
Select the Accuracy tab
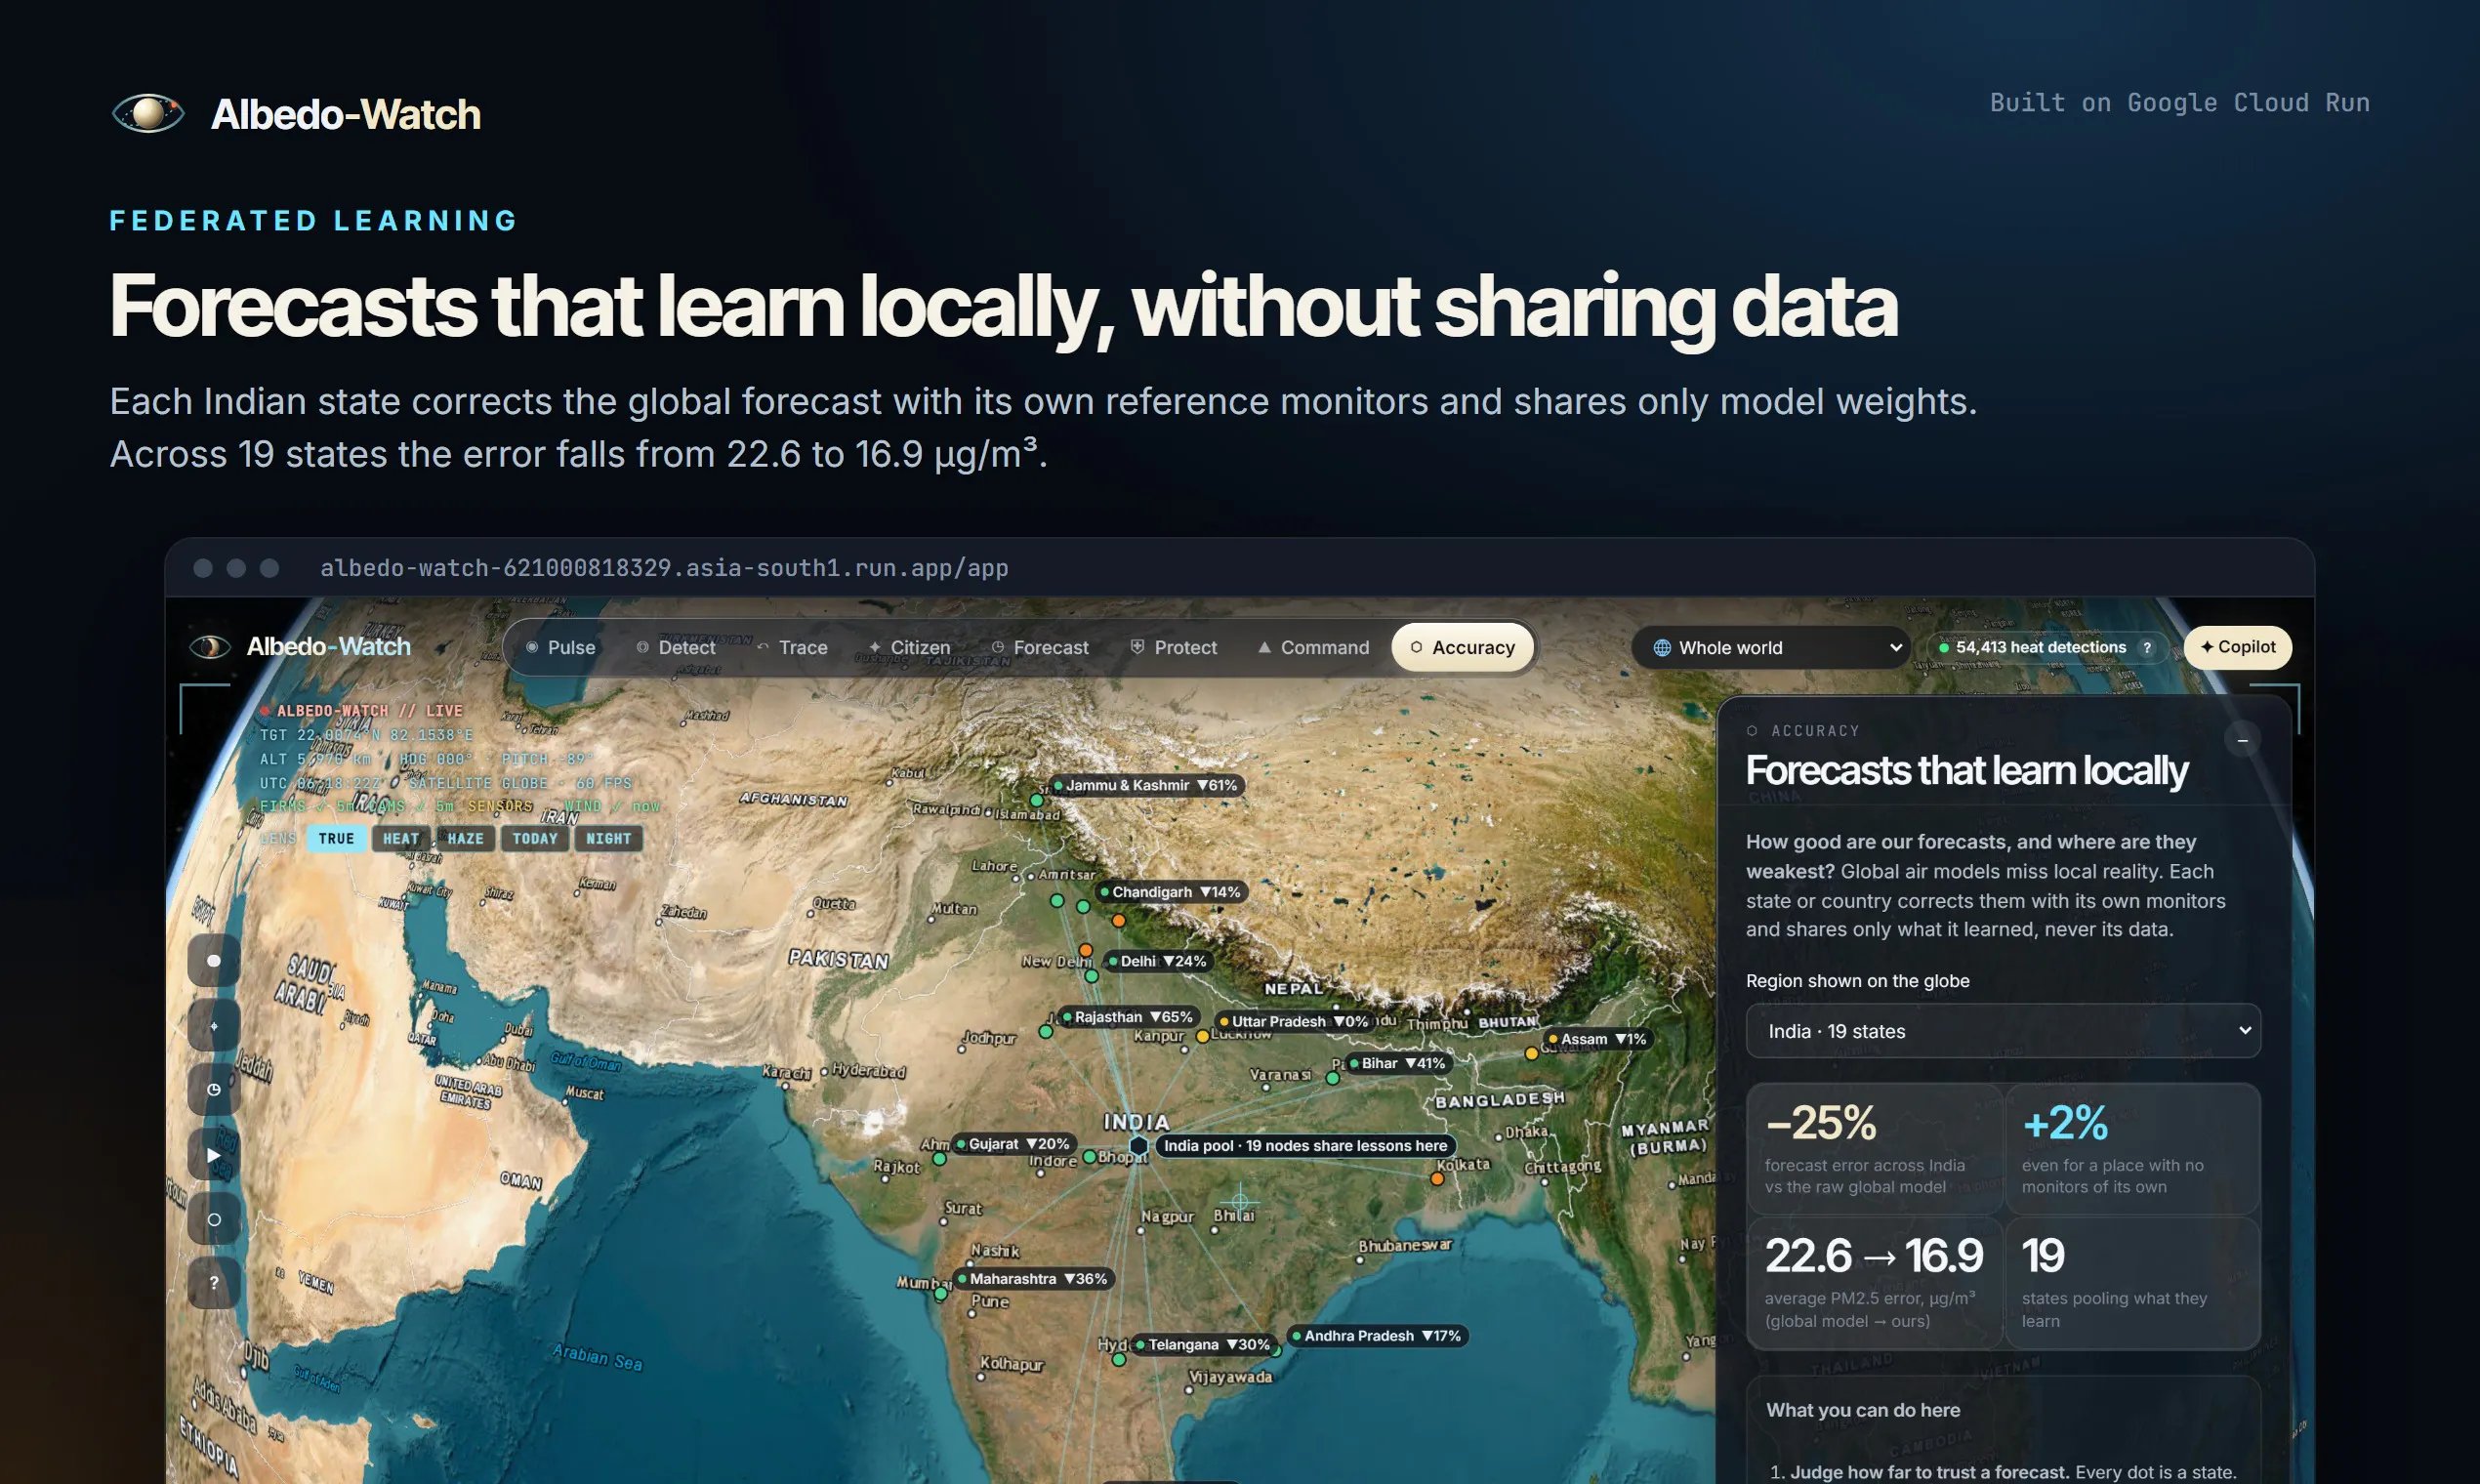1463,648
